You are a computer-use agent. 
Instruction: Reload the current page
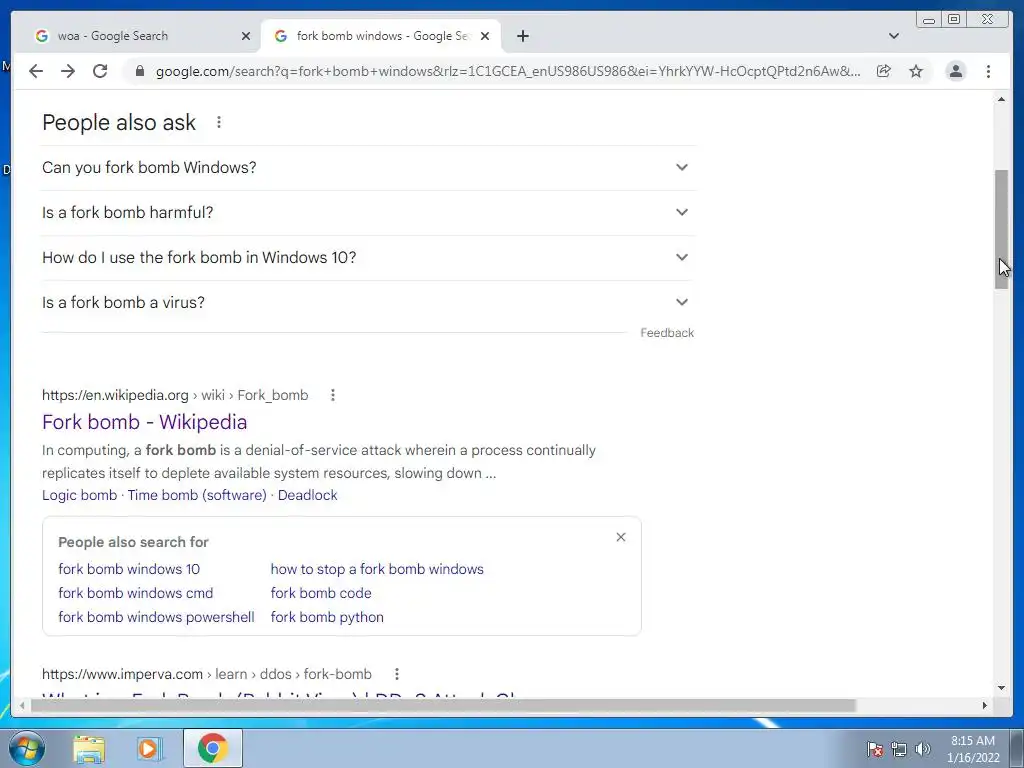tap(100, 71)
